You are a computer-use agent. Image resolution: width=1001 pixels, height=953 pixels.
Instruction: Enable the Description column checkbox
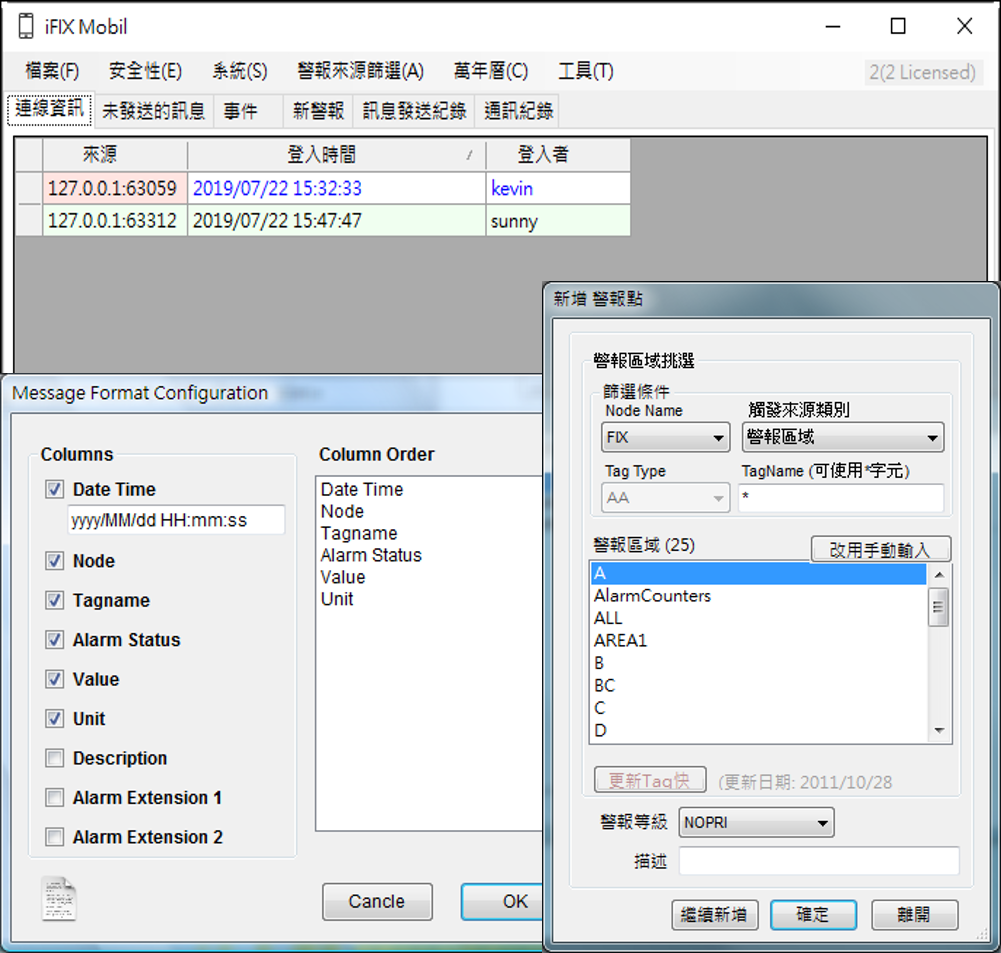tap(55, 758)
